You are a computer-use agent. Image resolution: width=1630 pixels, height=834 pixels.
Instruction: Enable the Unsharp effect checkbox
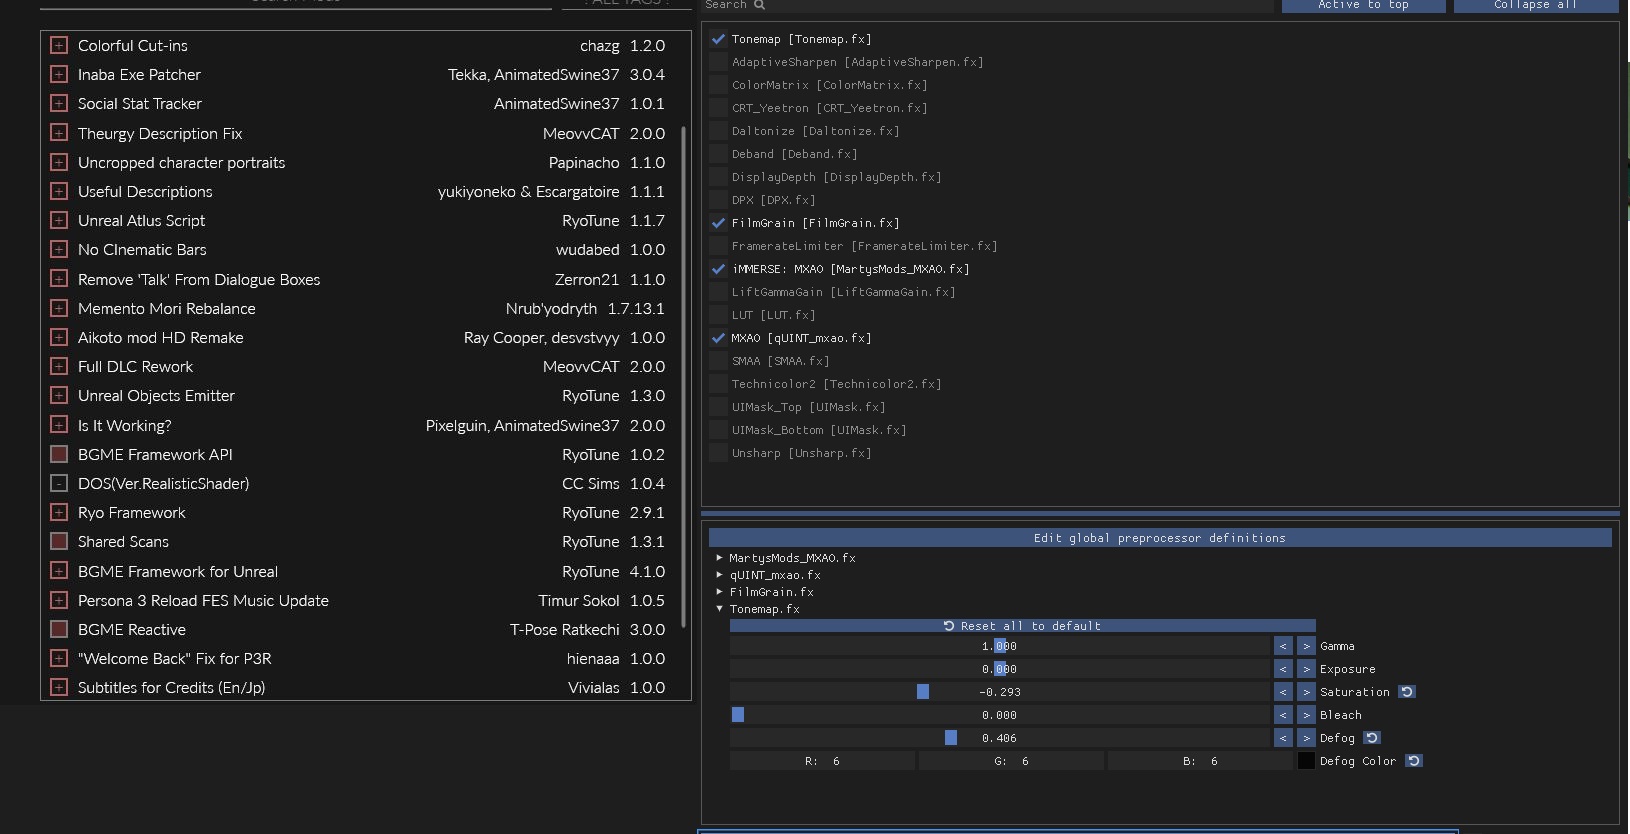click(x=718, y=453)
